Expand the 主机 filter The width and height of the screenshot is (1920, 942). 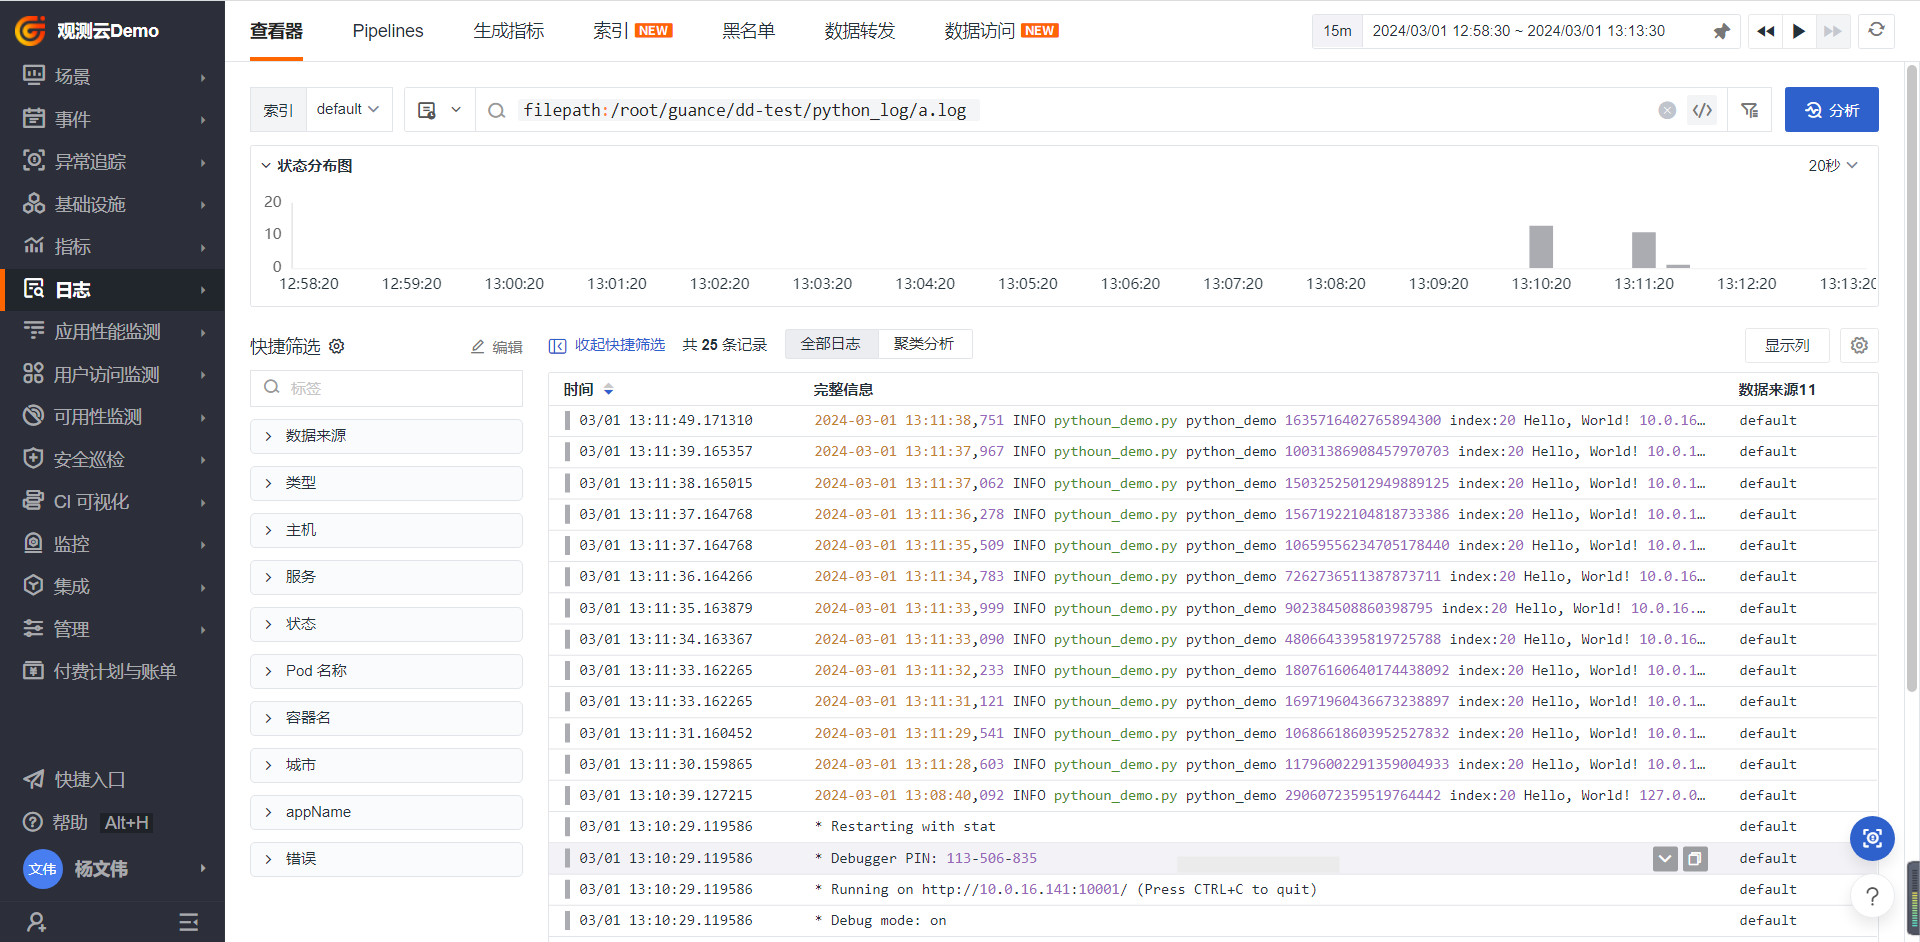pos(386,530)
